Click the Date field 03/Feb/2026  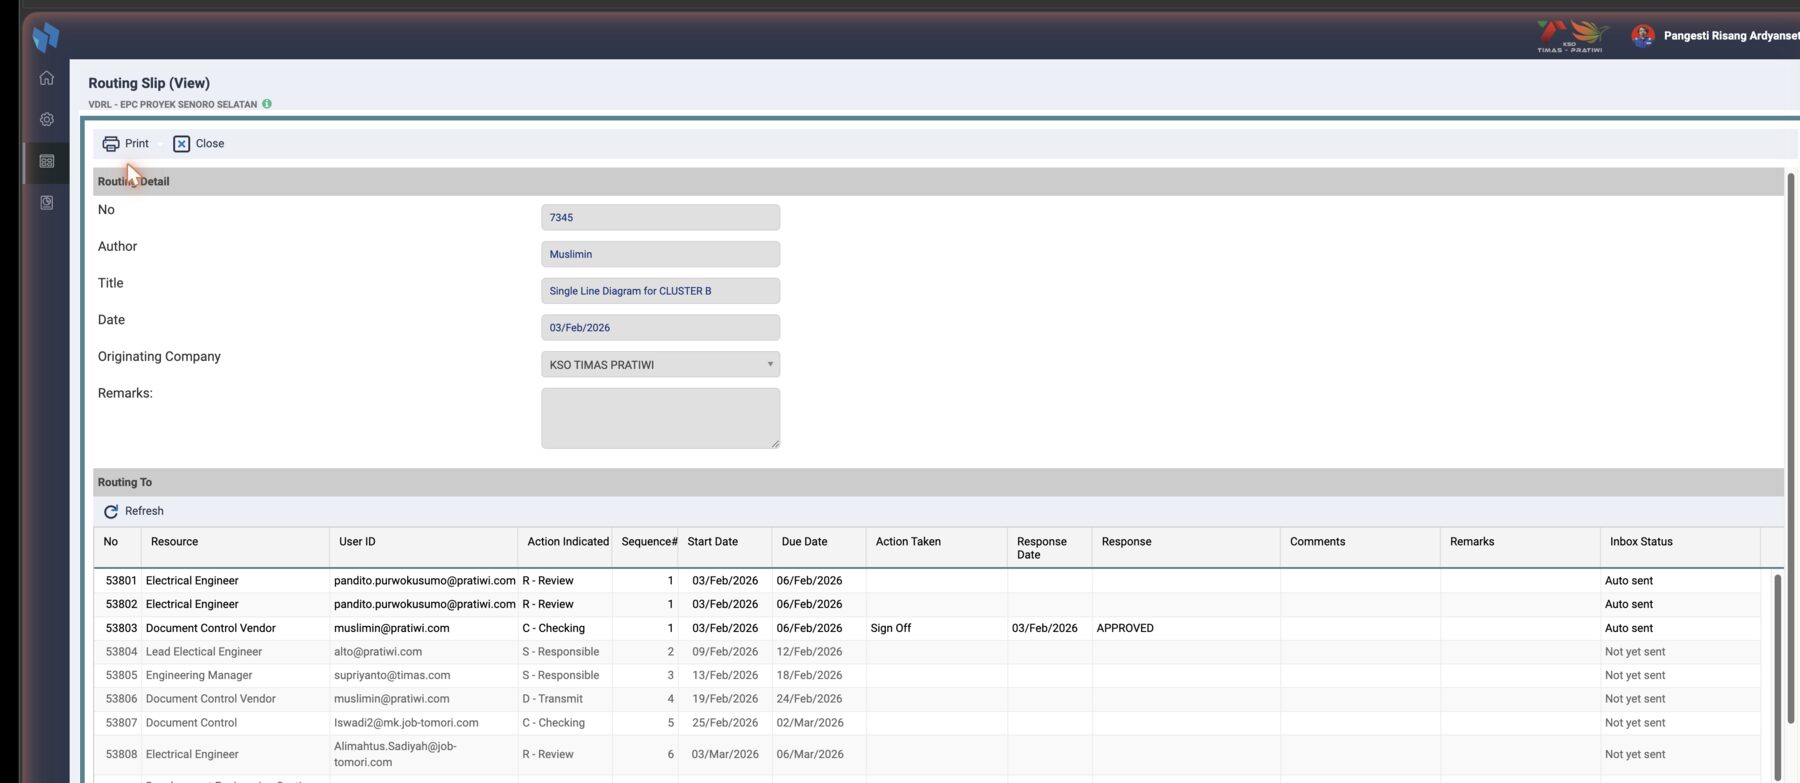pyautogui.click(x=660, y=327)
